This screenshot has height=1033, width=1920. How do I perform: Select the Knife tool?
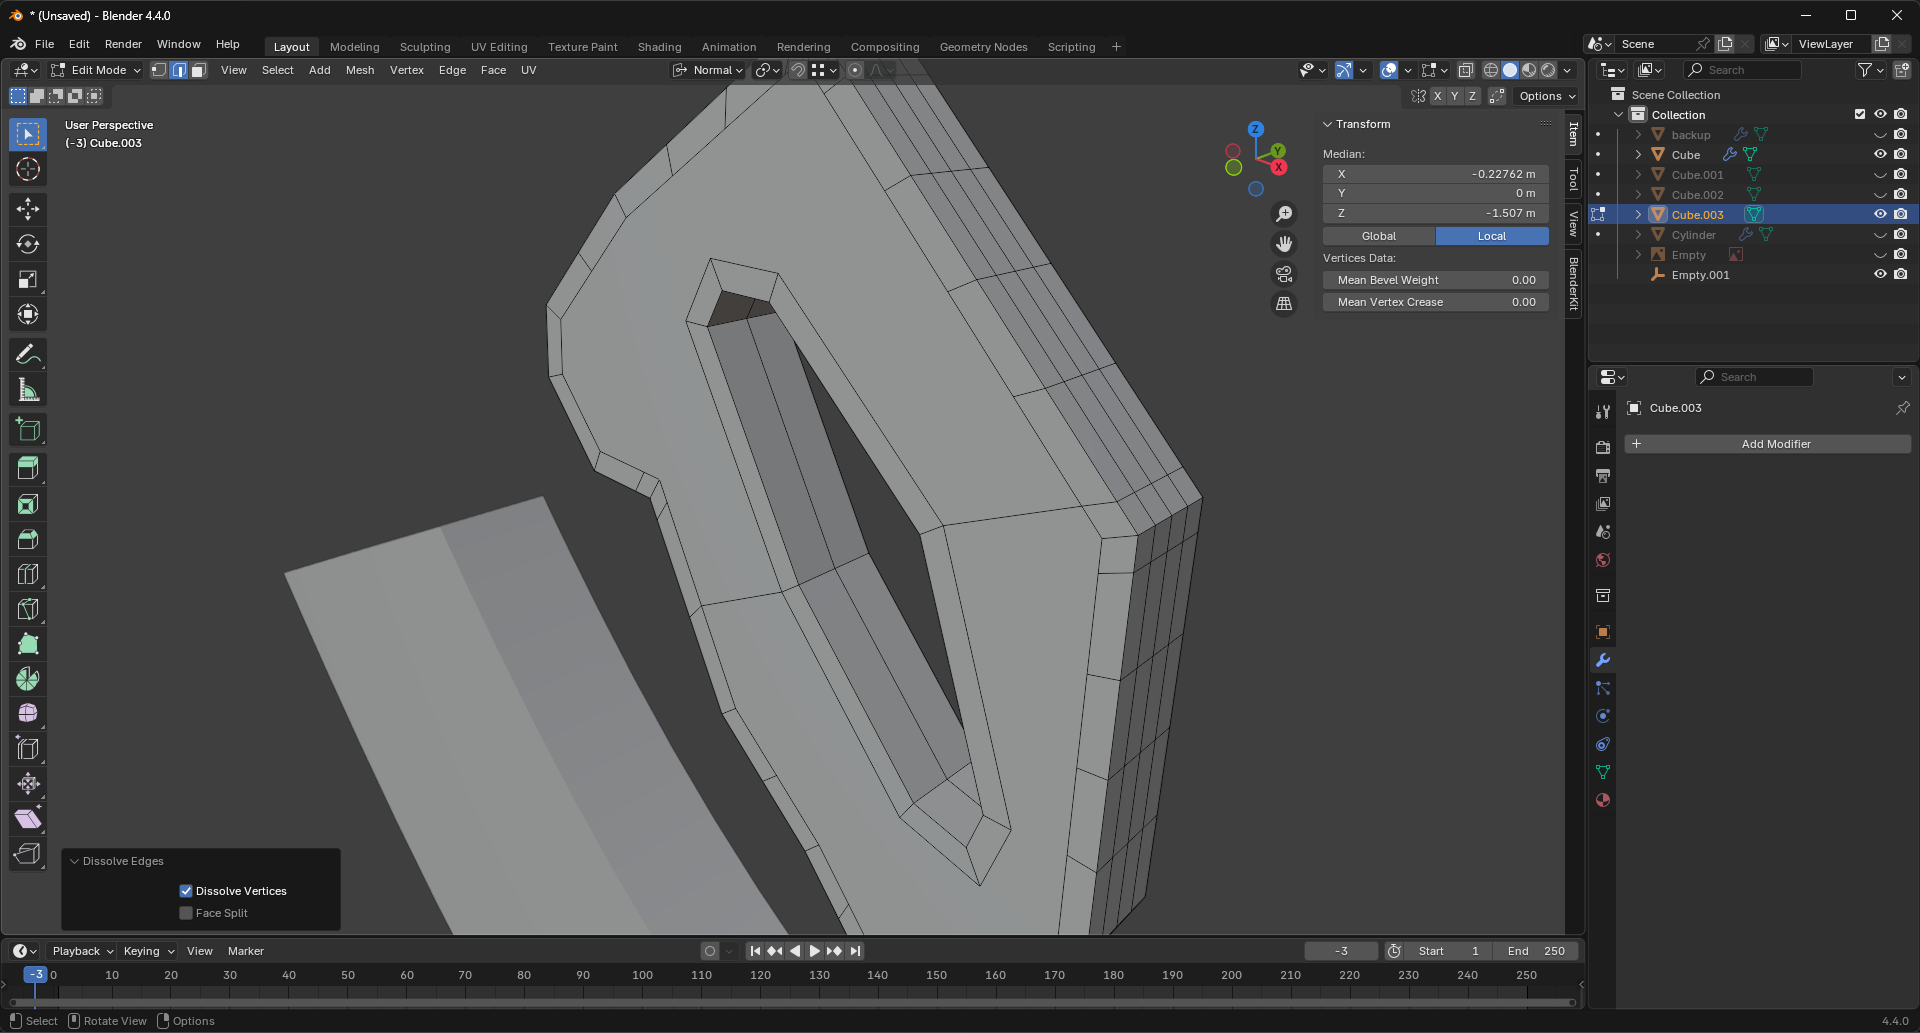pos(28,609)
